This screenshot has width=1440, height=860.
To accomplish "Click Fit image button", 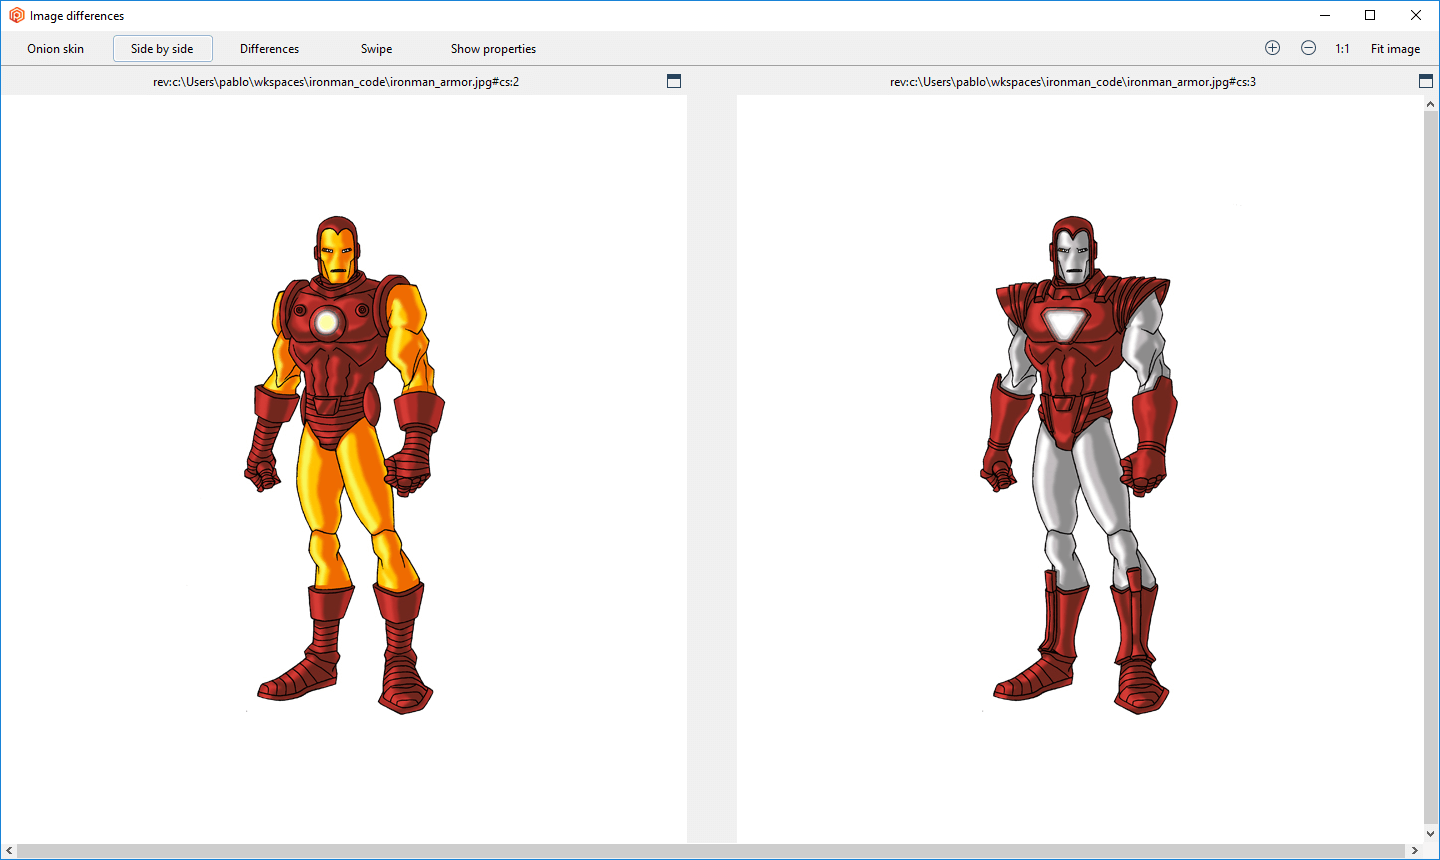I will (x=1395, y=49).
